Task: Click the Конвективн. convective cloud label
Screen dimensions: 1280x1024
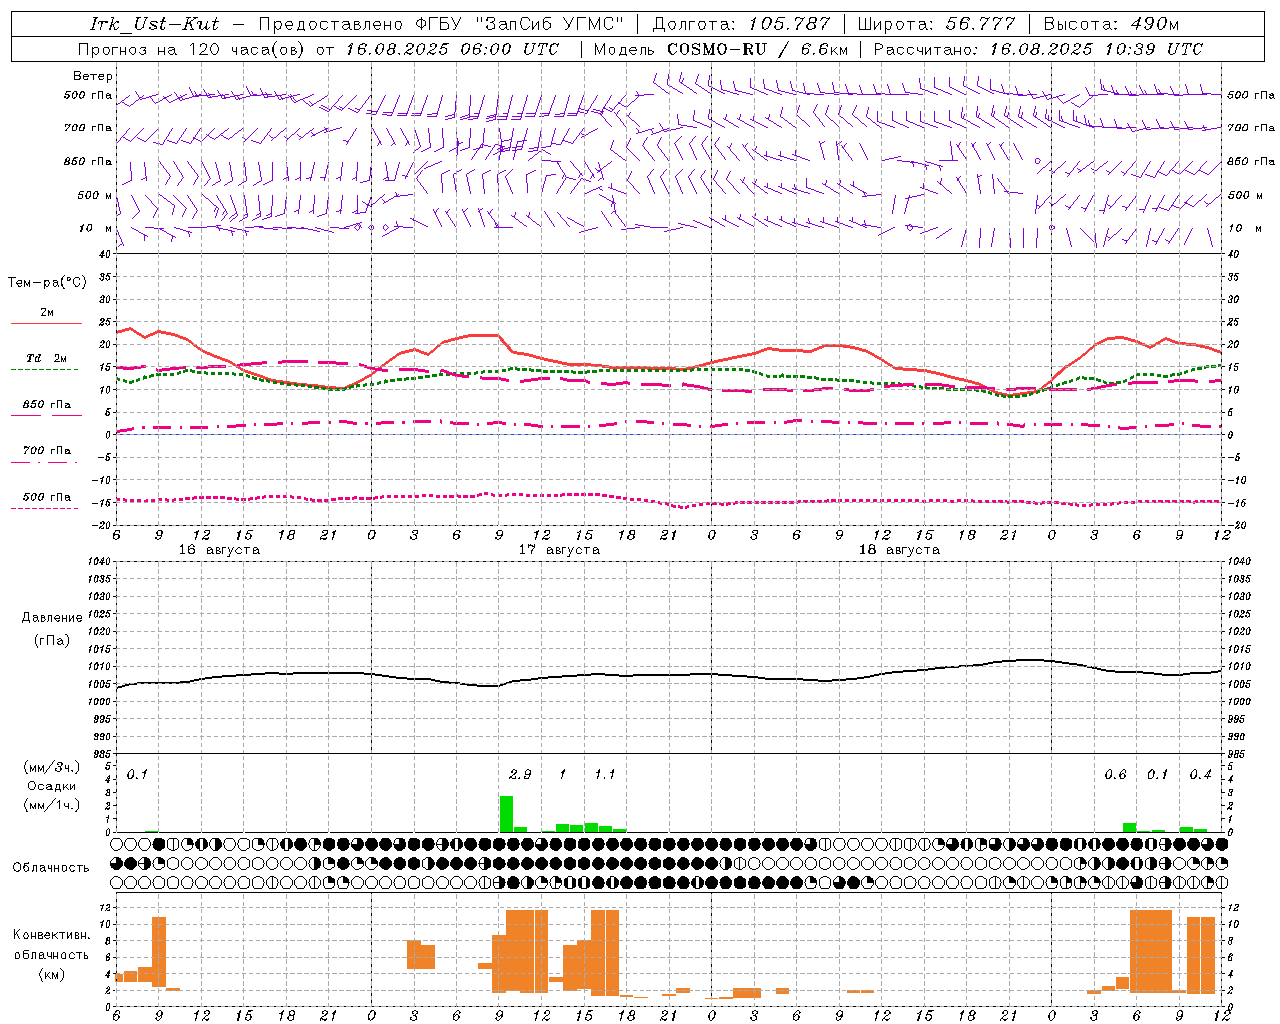Action: [x=52, y=935]
